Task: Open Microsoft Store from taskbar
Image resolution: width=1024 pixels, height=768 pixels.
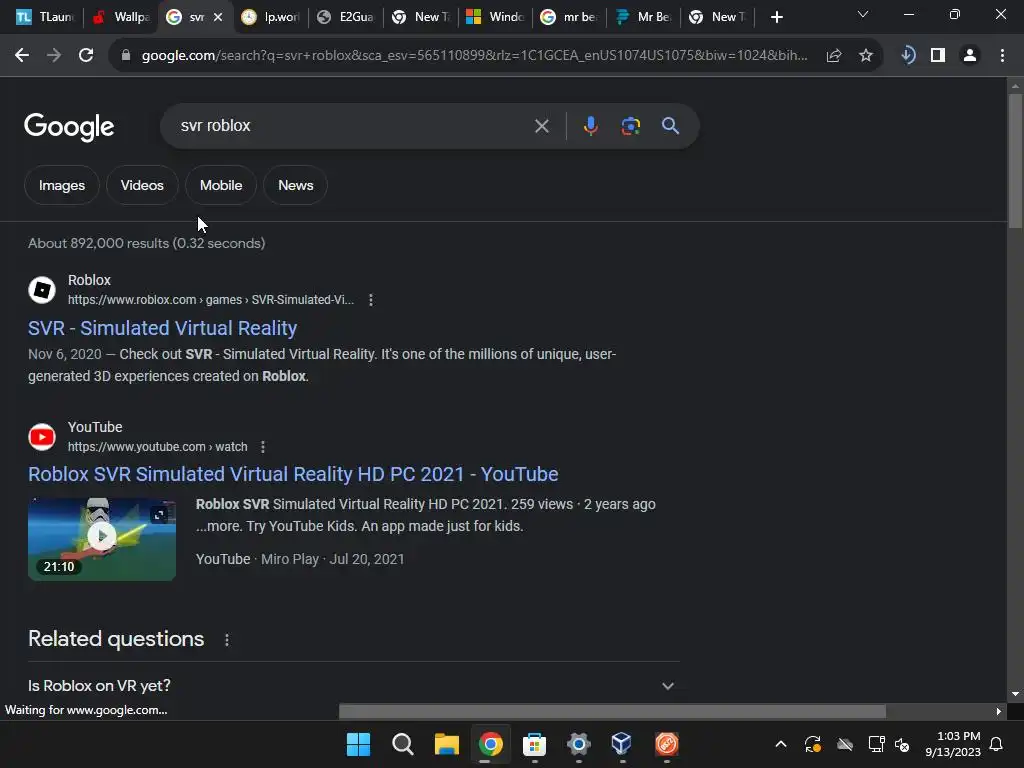Action: [x=534, y=744]
